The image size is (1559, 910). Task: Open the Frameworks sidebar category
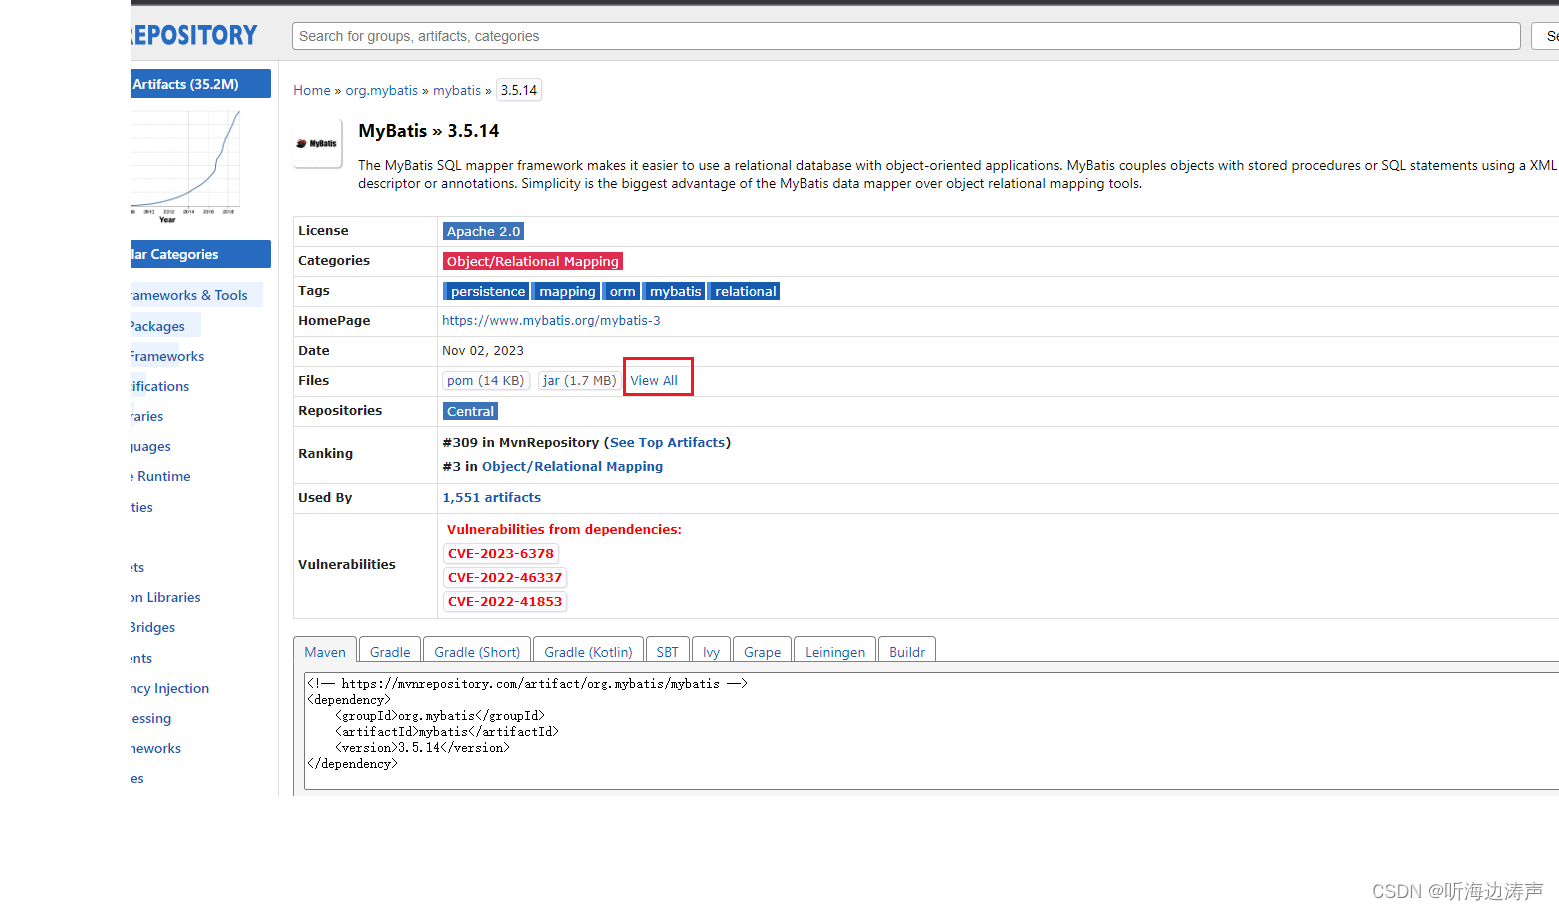click(x=167, y=356)
